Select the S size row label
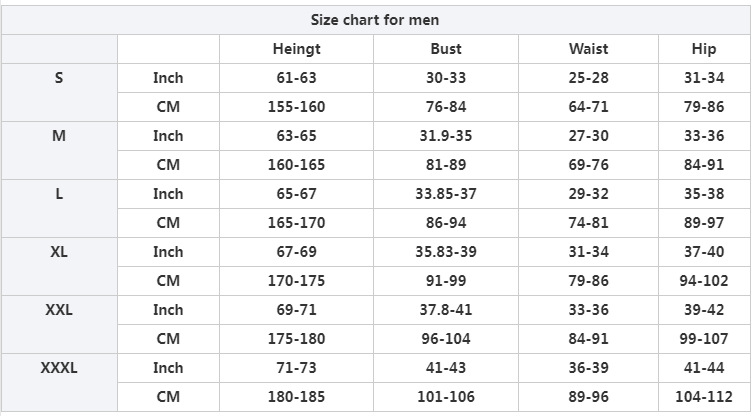This screenshot has width=755, height=416. [x=59, y=78]
